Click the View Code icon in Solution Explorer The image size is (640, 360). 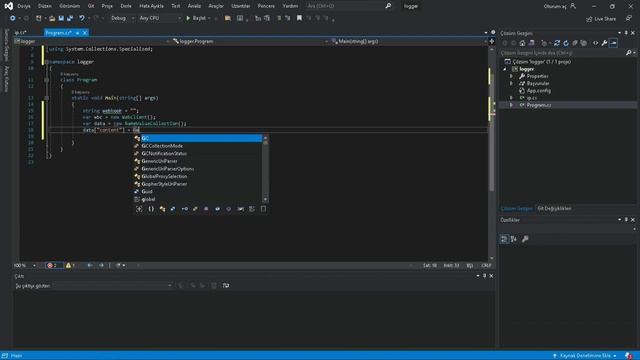[x=596, y=43]
